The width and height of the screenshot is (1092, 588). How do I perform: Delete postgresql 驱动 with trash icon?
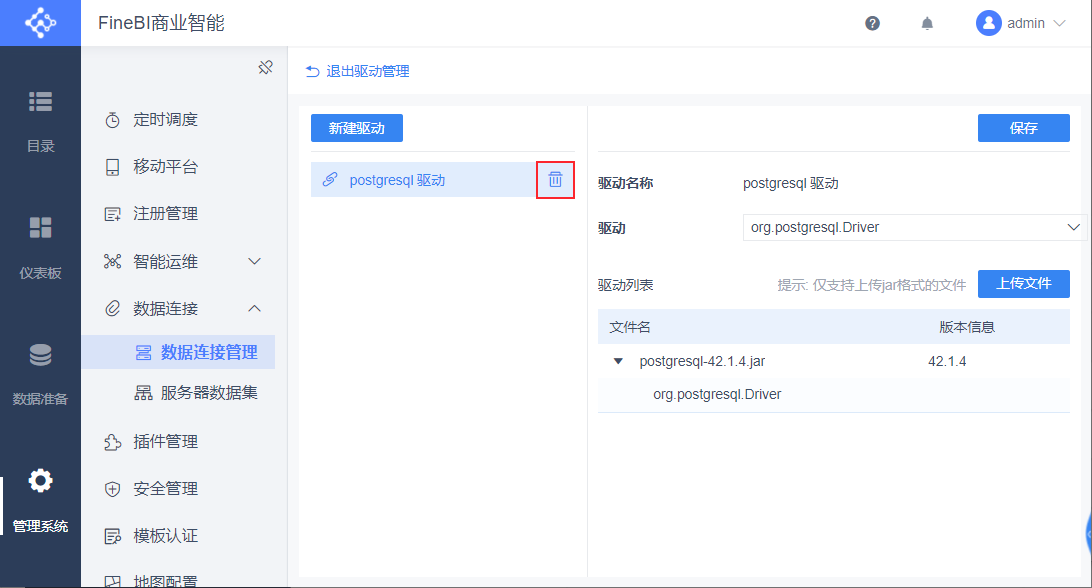555,180
